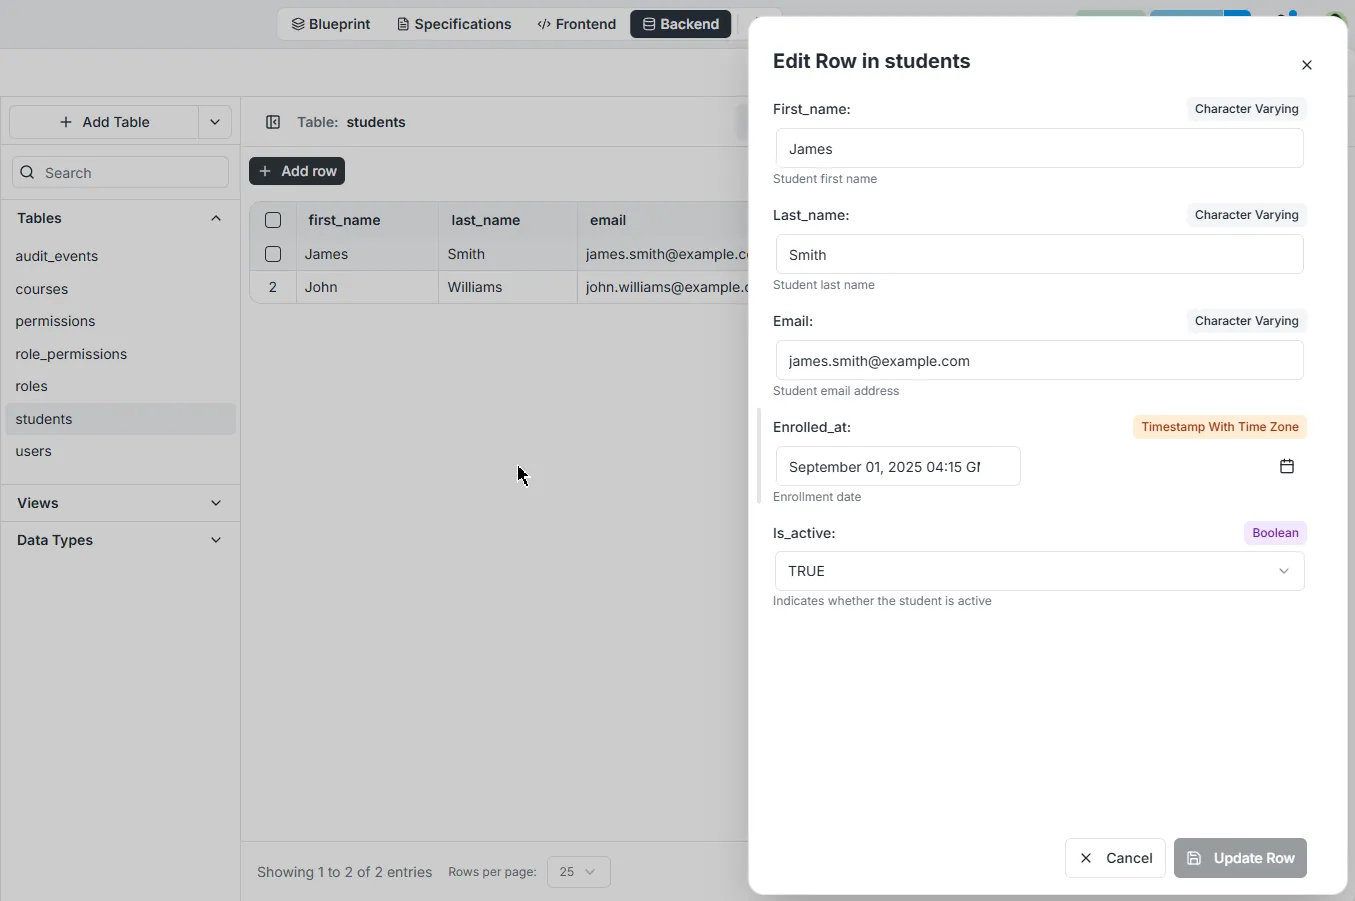1355x901 pixels.
Task: Open the Add Table dropdown arrow
Action: point(215,122)
